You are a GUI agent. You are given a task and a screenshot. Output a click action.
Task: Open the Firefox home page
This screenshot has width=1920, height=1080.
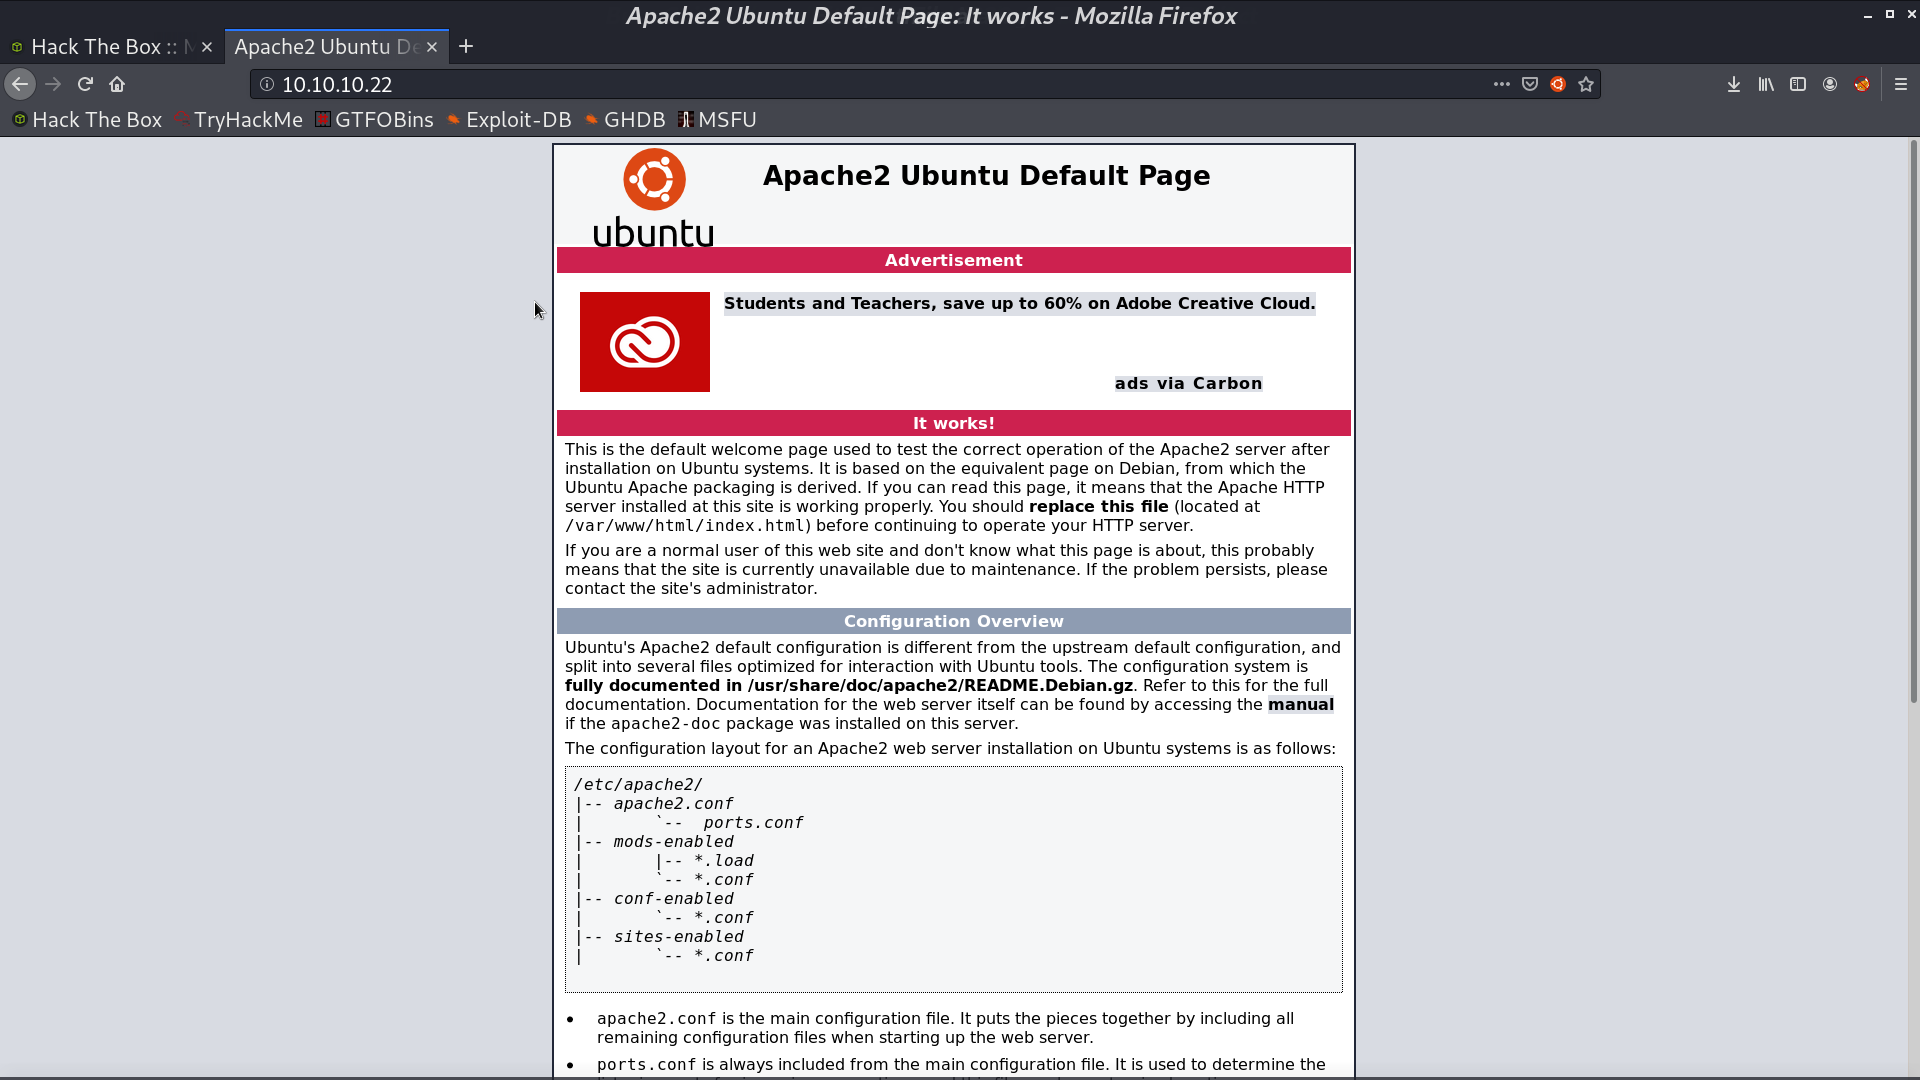click(117, 85)
